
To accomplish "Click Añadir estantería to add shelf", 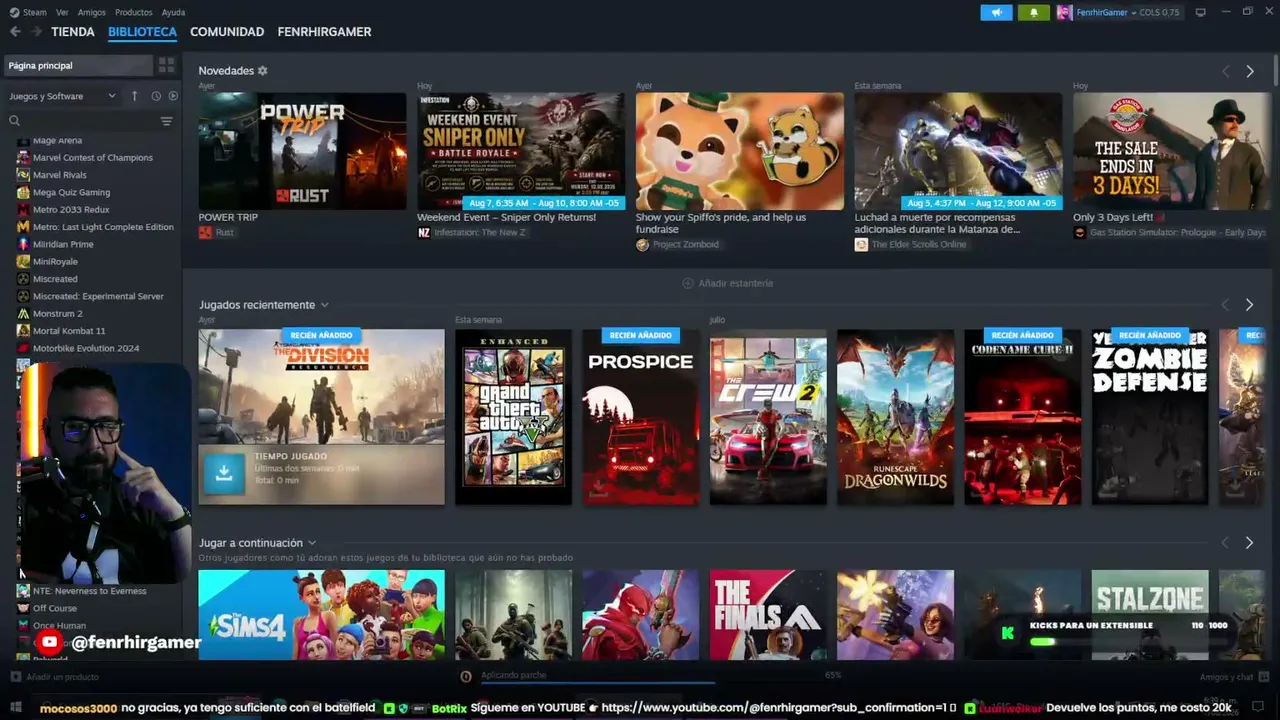I will click(x=727, y=283).
